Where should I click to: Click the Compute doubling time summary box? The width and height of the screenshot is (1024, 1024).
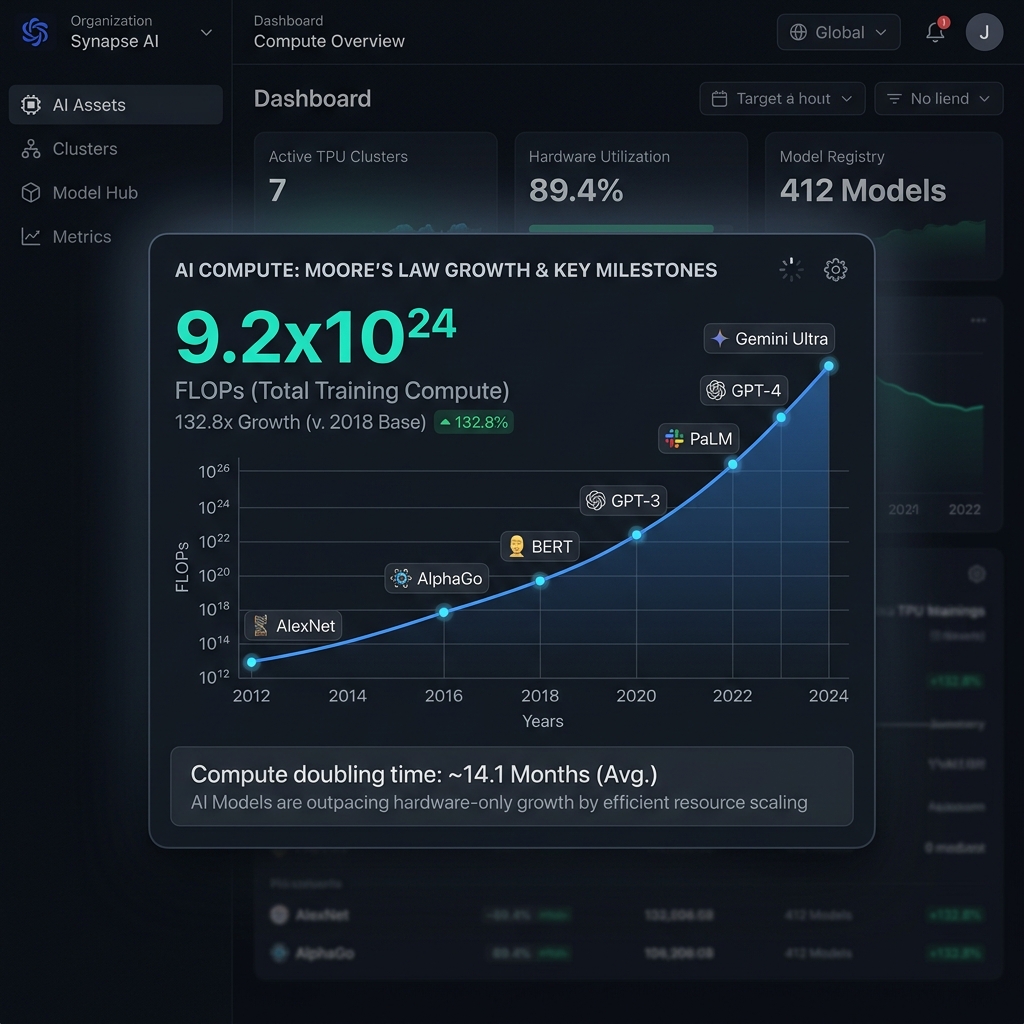(x=512, y=786)
